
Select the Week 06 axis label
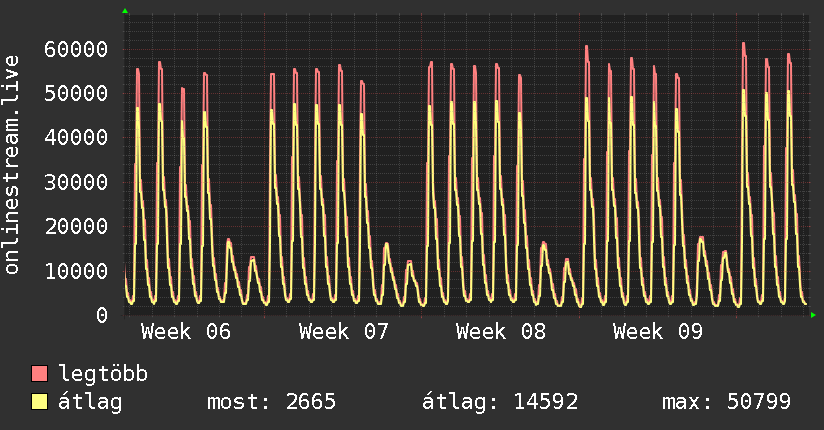click(186, 332)
